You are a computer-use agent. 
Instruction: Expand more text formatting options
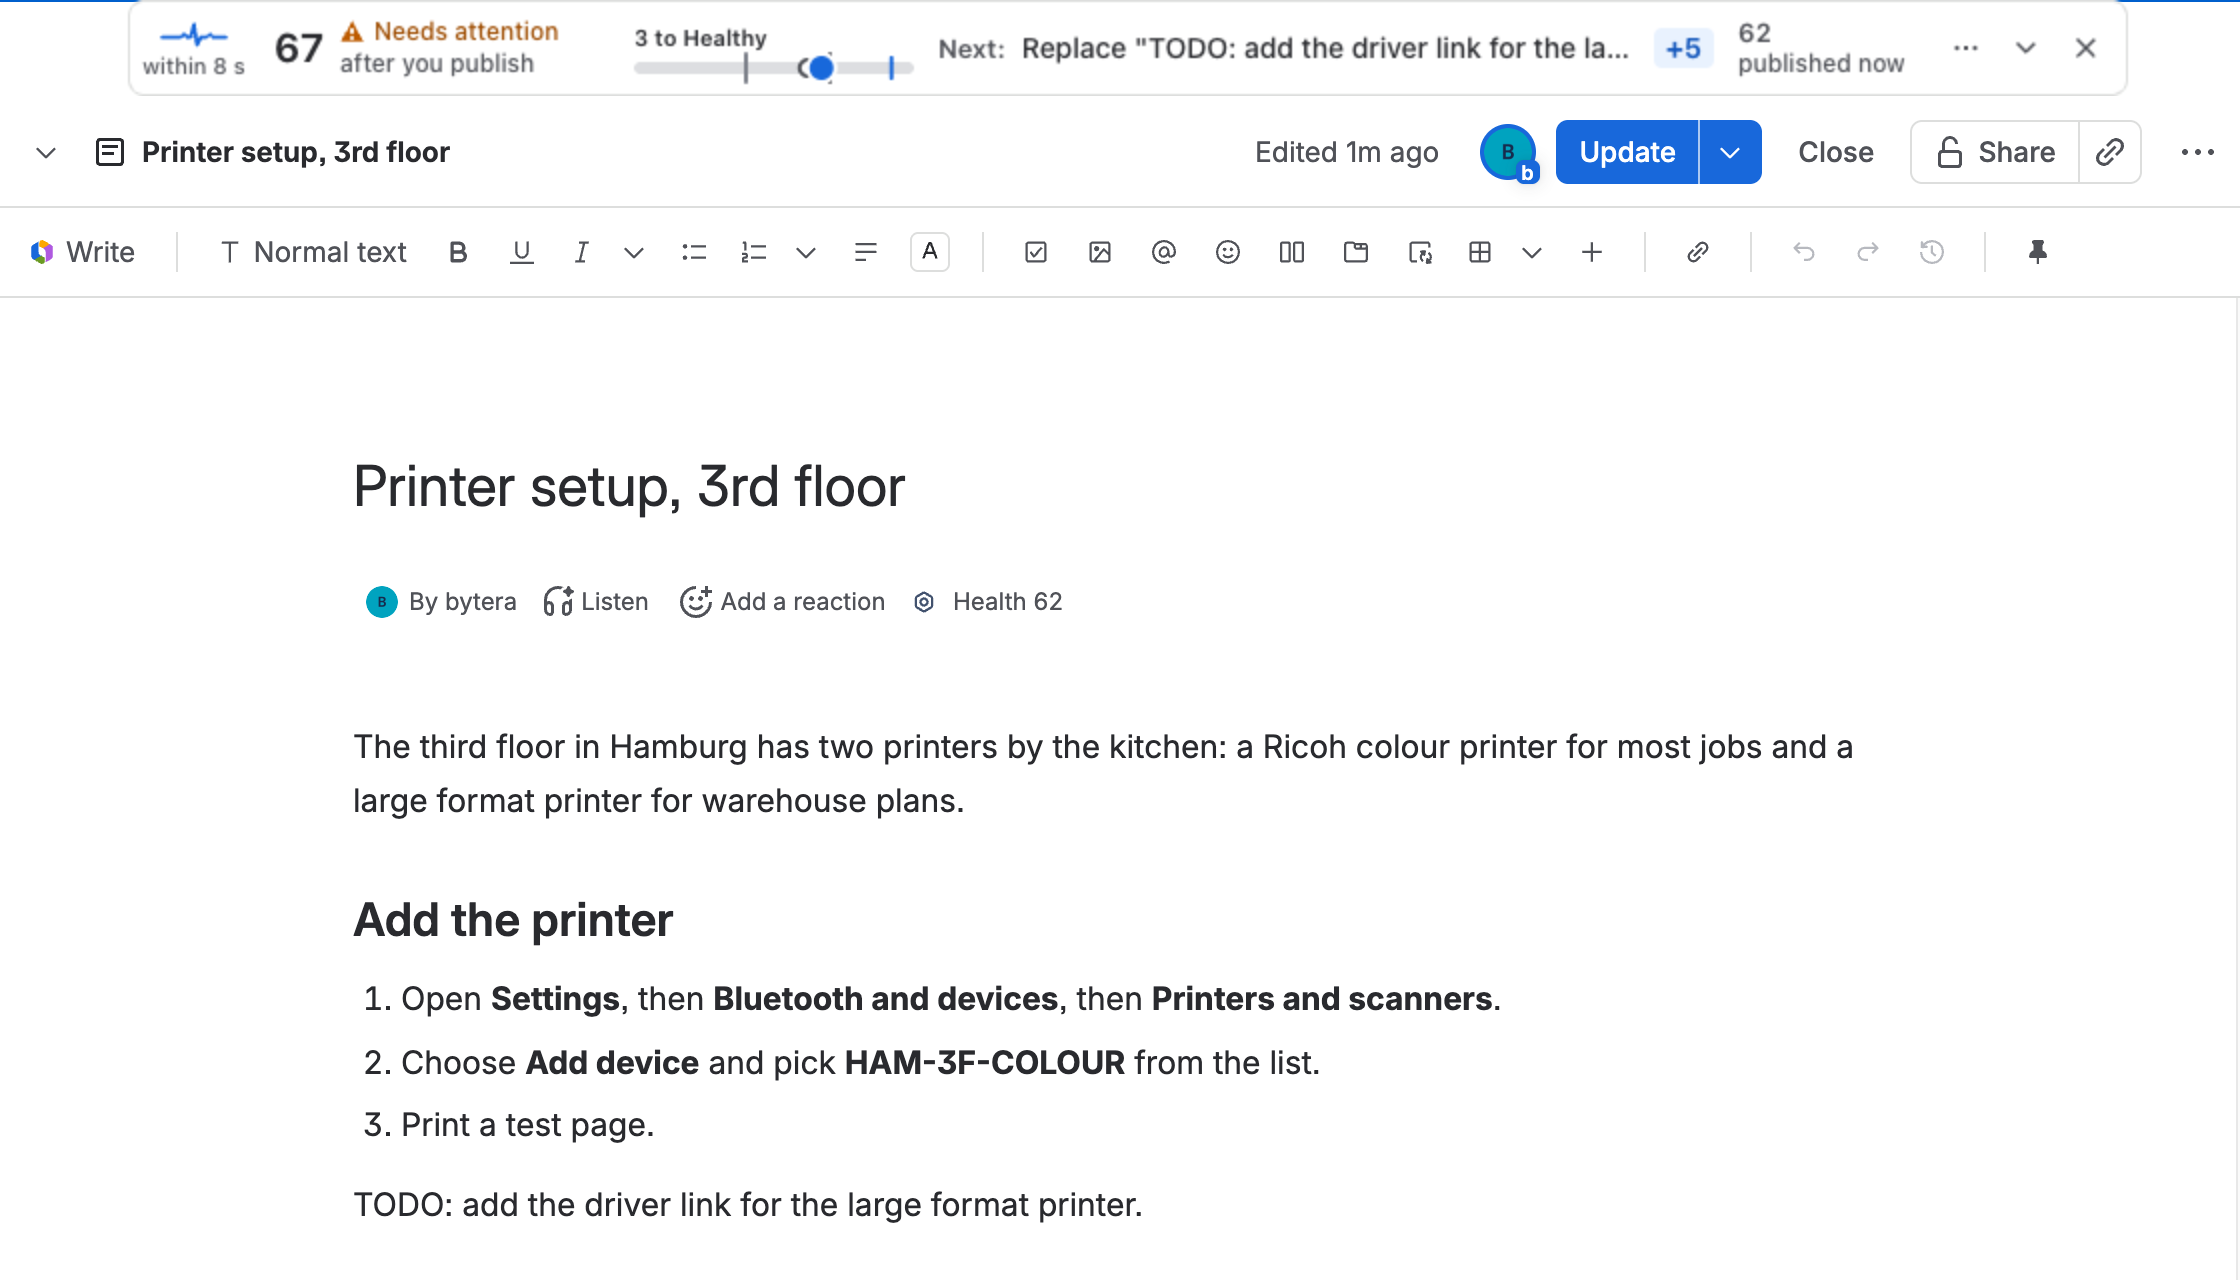coord(633,252)
